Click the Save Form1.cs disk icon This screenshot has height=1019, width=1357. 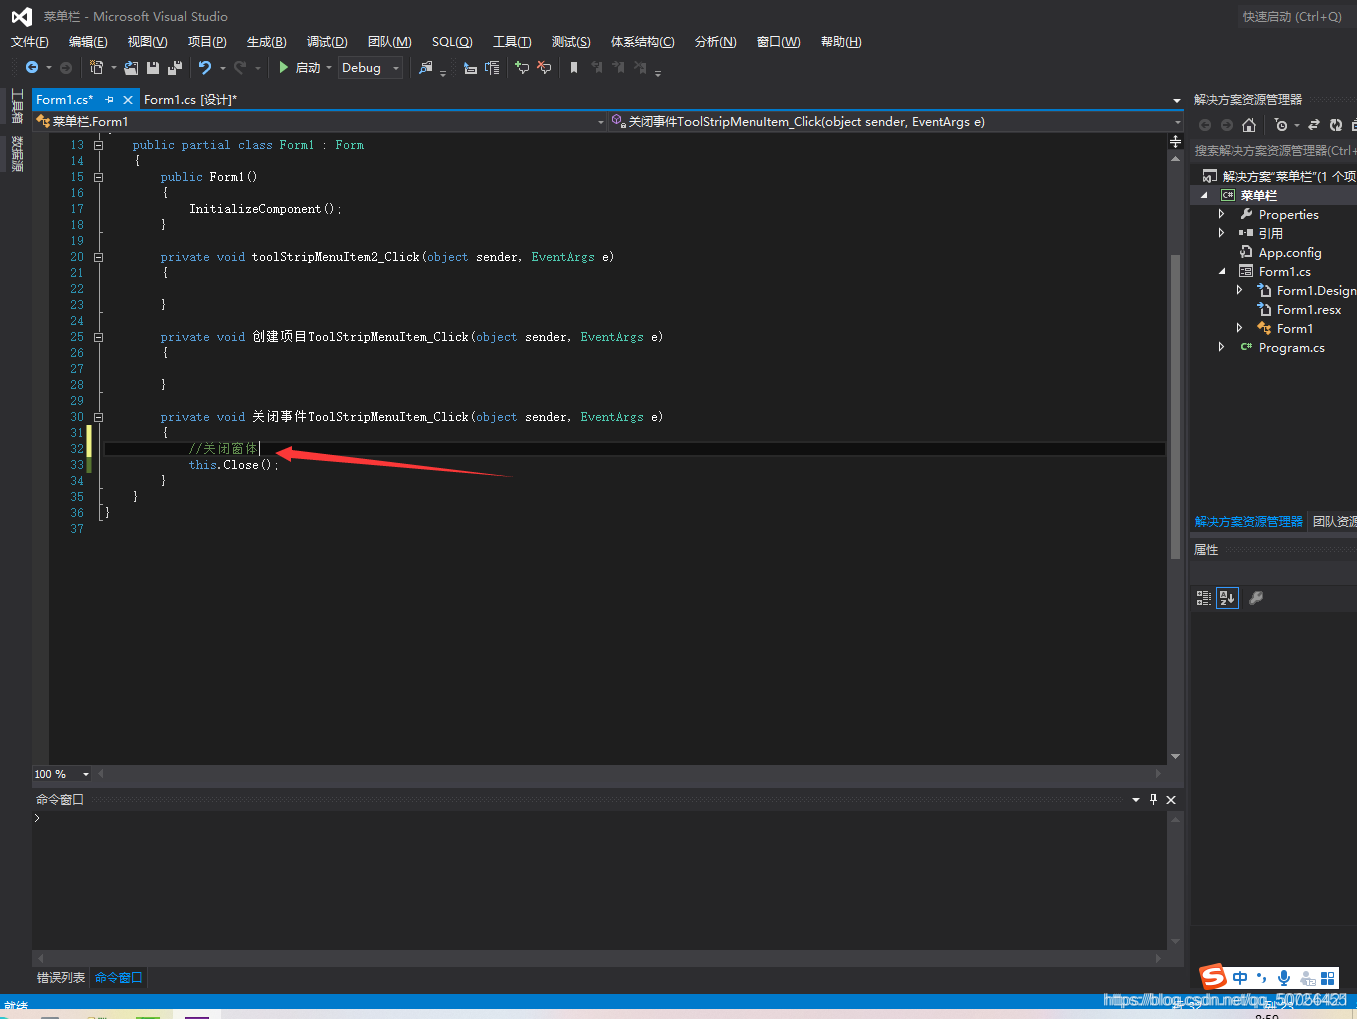point(153,67)
